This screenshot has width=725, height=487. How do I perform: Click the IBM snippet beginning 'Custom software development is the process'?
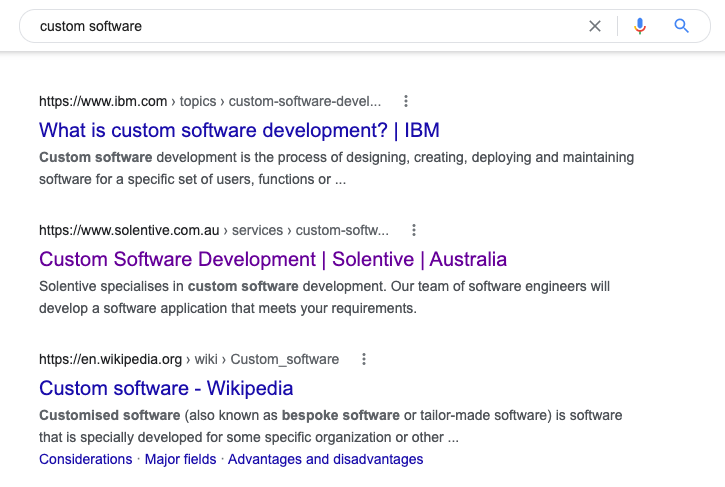click(x=336, y=168)
